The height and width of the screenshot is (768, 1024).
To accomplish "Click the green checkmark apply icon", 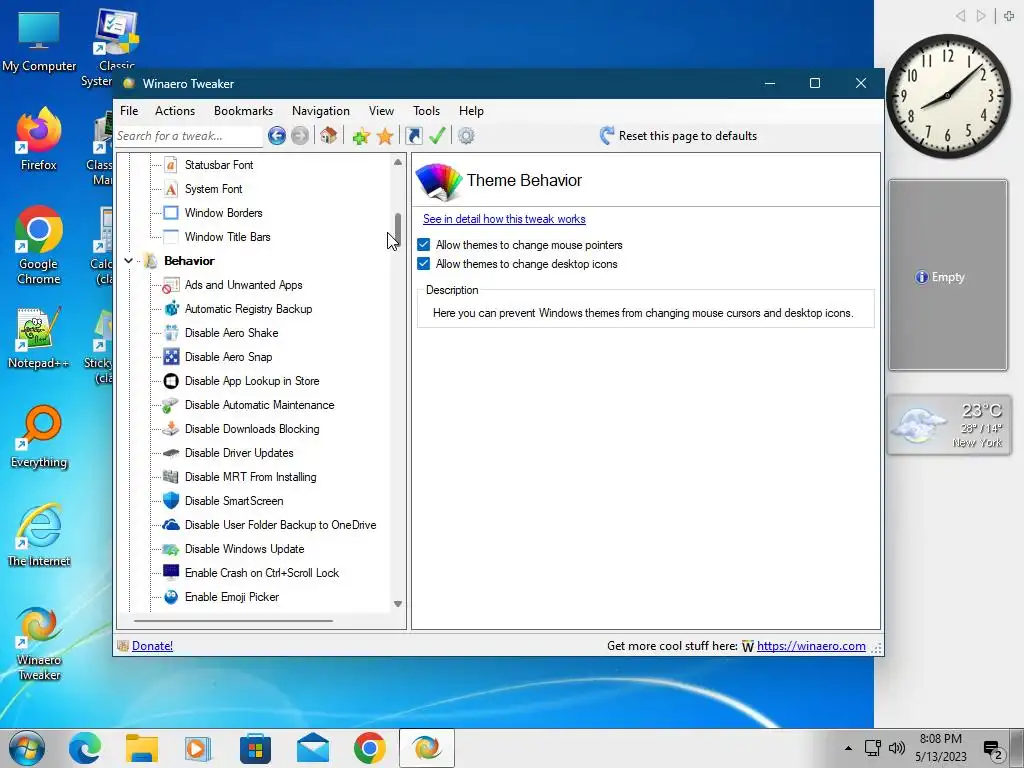I will [438, 136].
